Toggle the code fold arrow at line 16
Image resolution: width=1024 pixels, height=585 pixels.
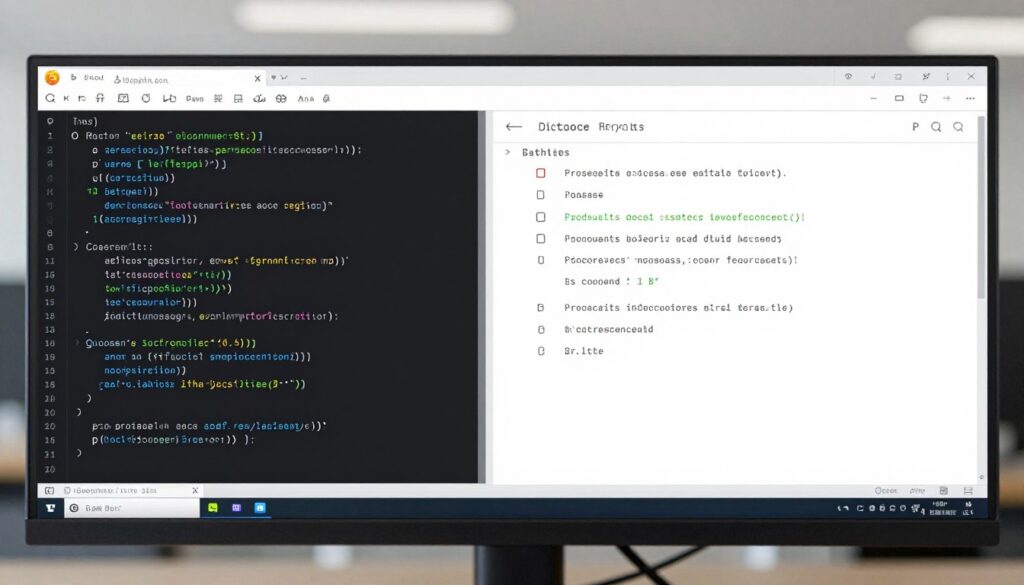tap(77, 341)
